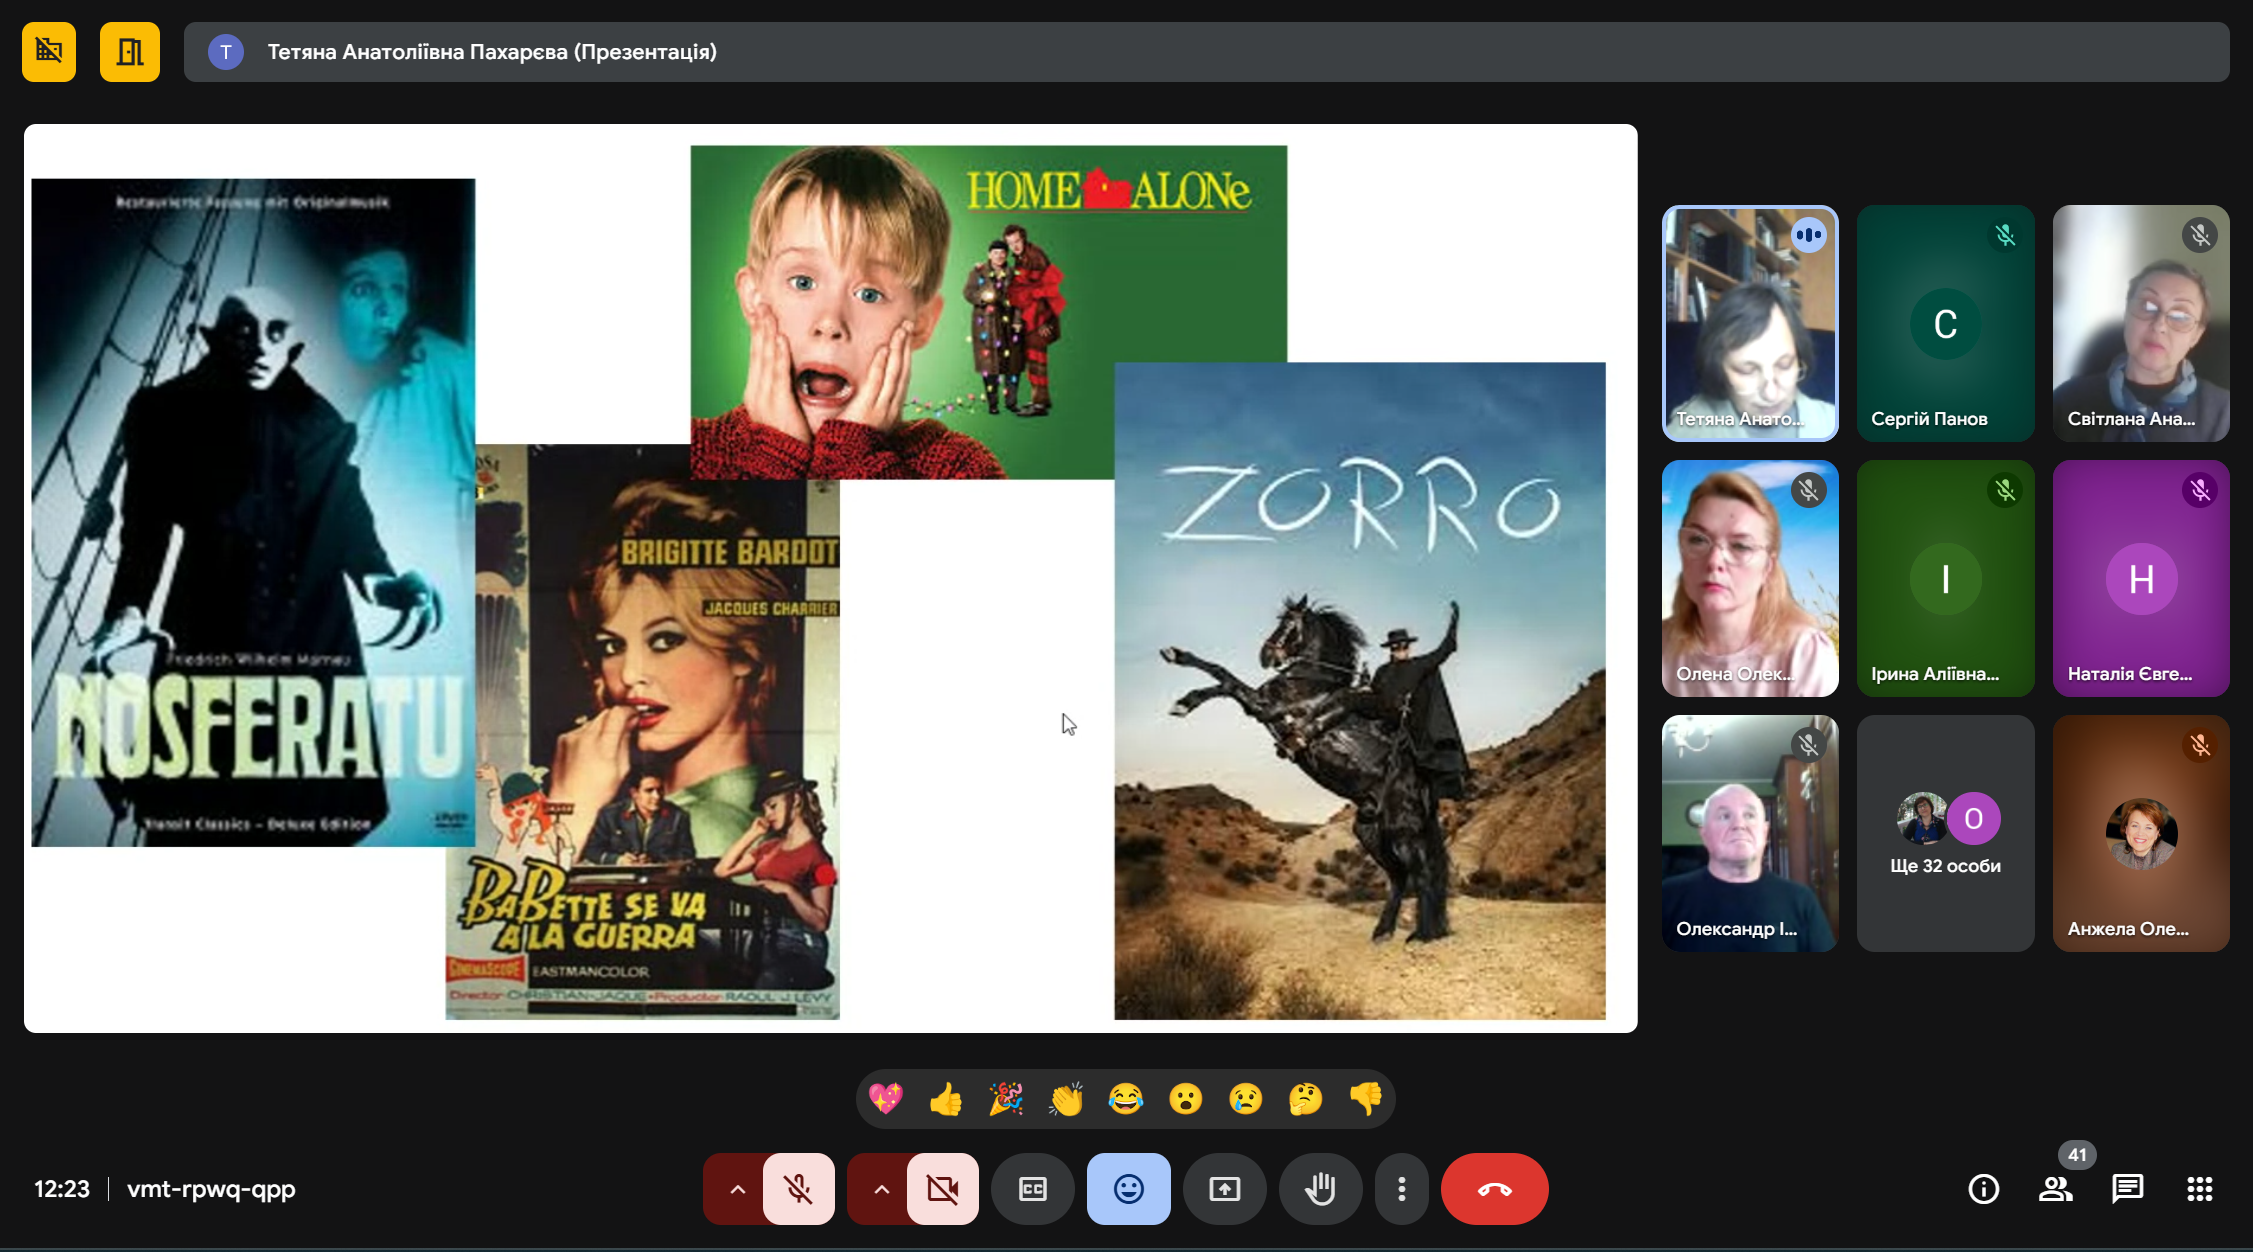Click the yellow disable-grid icon at top left
The height and width of the screenshot is (1252, 2253).
[x=49, y=51]
